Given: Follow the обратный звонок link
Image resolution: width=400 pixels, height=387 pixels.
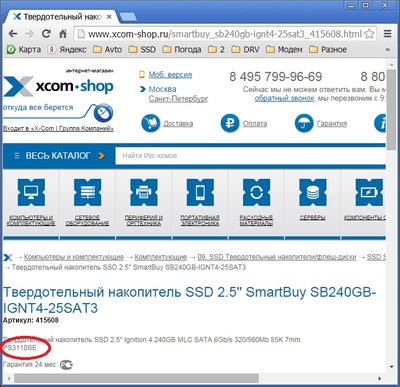Looking at the screenshot, I should point(284,98).
